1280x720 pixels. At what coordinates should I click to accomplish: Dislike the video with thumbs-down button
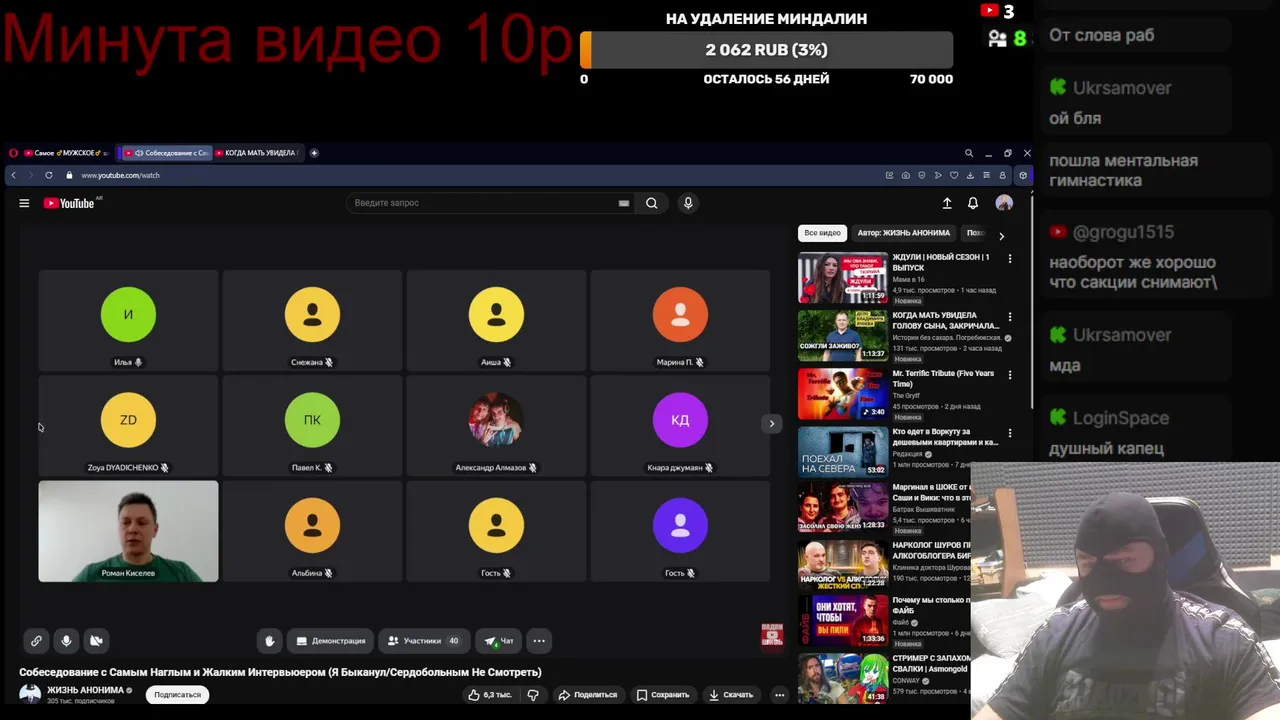[x=533, y=695]
